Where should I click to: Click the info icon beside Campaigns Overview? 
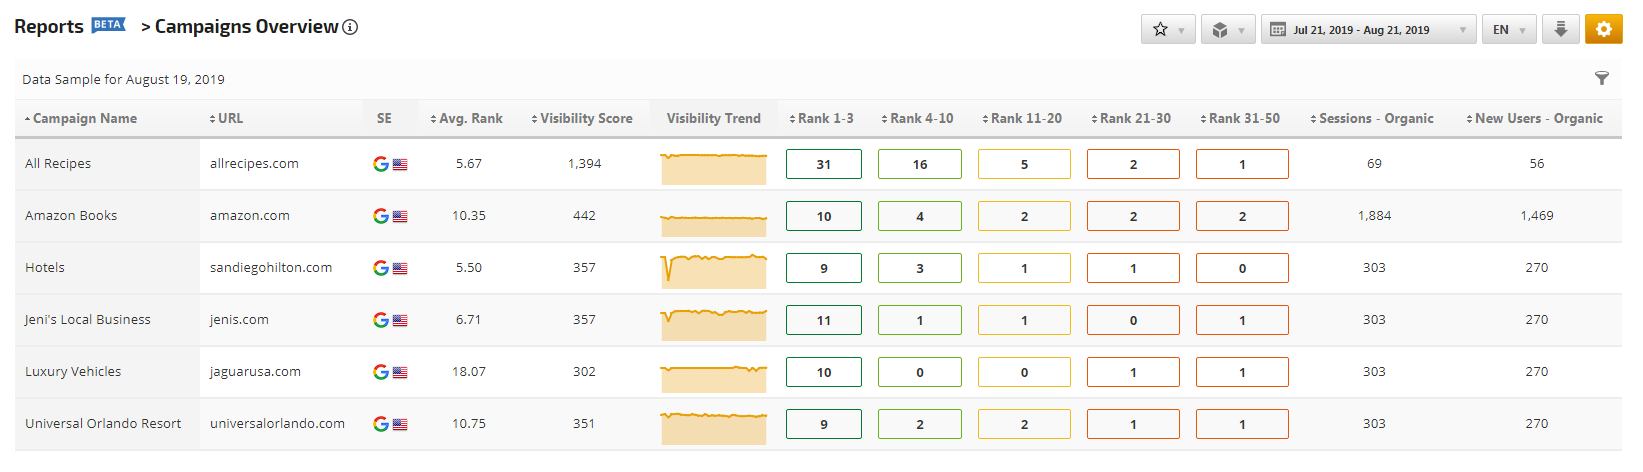350,27
